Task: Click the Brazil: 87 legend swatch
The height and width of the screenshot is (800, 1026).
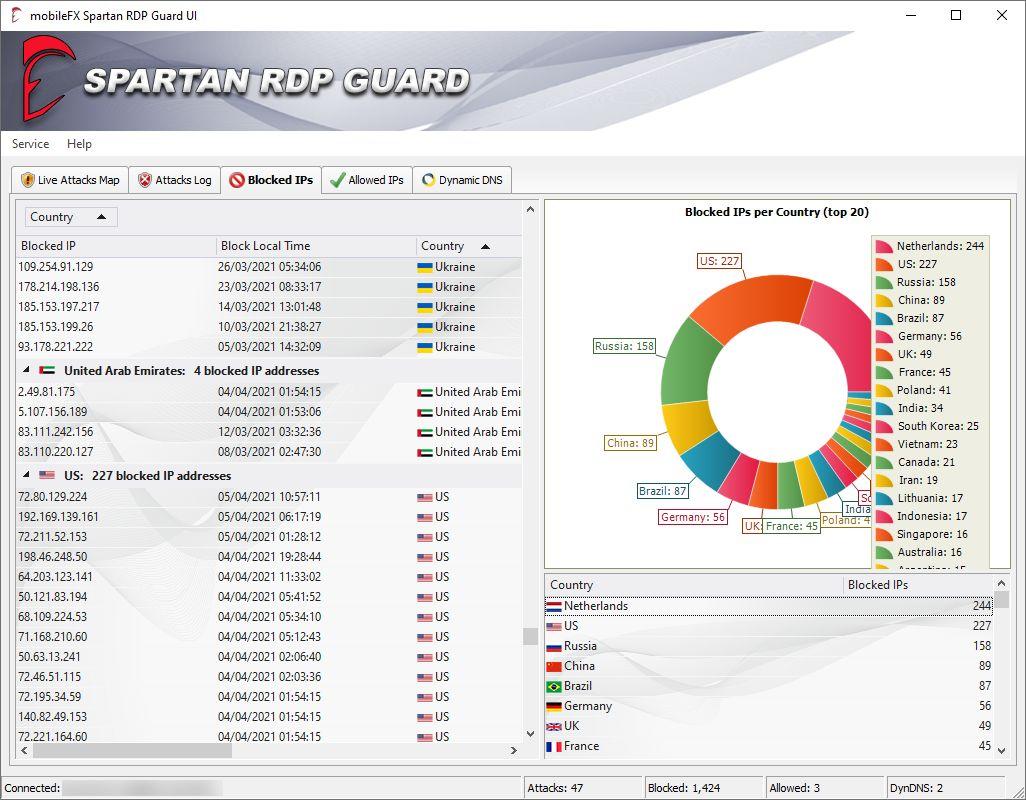Action: point(884,319)
